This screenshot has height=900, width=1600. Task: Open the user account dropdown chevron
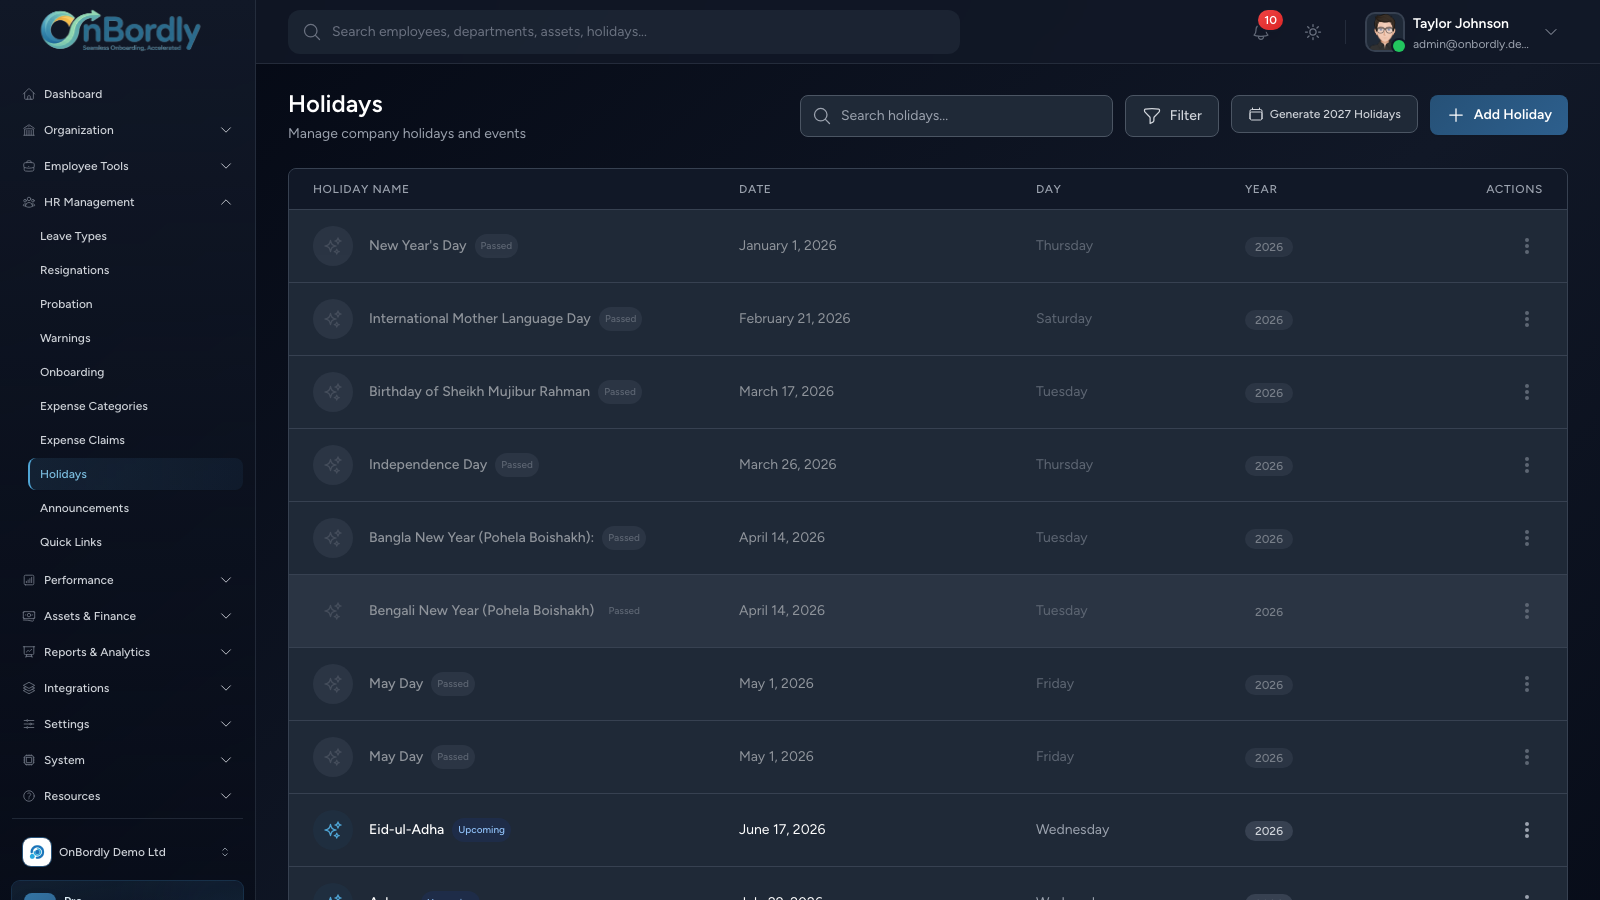tap(1551, 32)
